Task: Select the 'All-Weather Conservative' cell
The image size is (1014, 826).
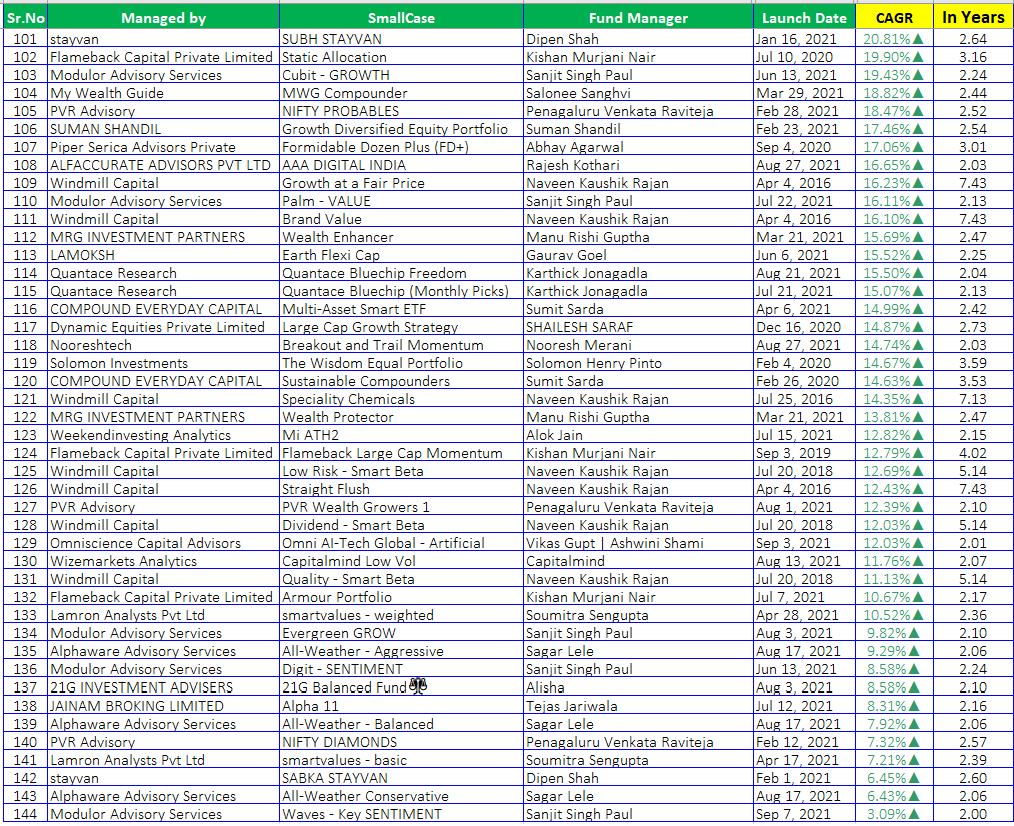Action: pyautogui.click(x=402, y=796)
